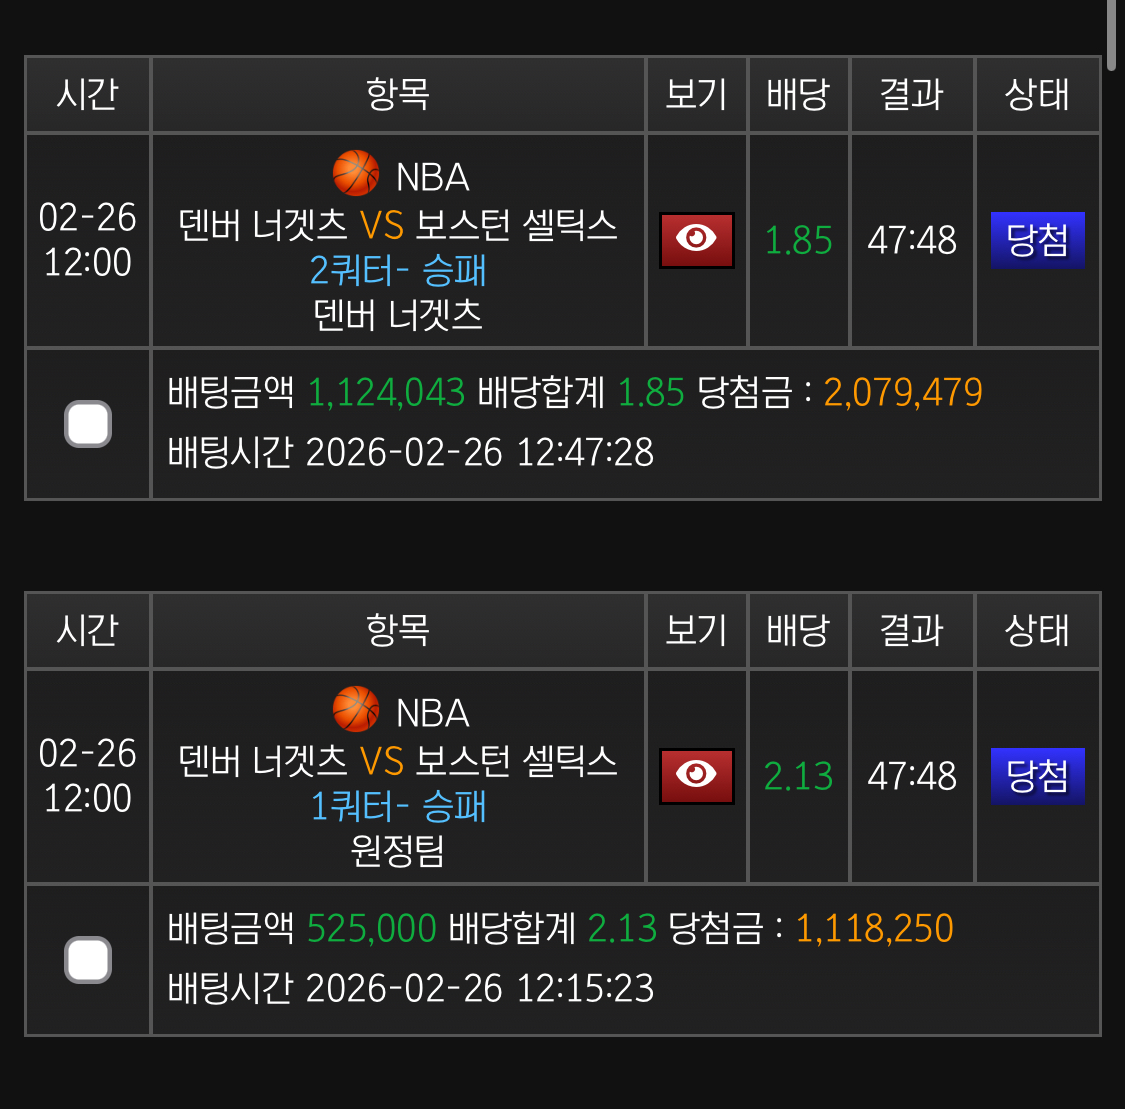Click the basketball icon in the 1쿼터 bet
Image resolution: width=1125 pixels, height=1109 pixels.
pos(356,710)
